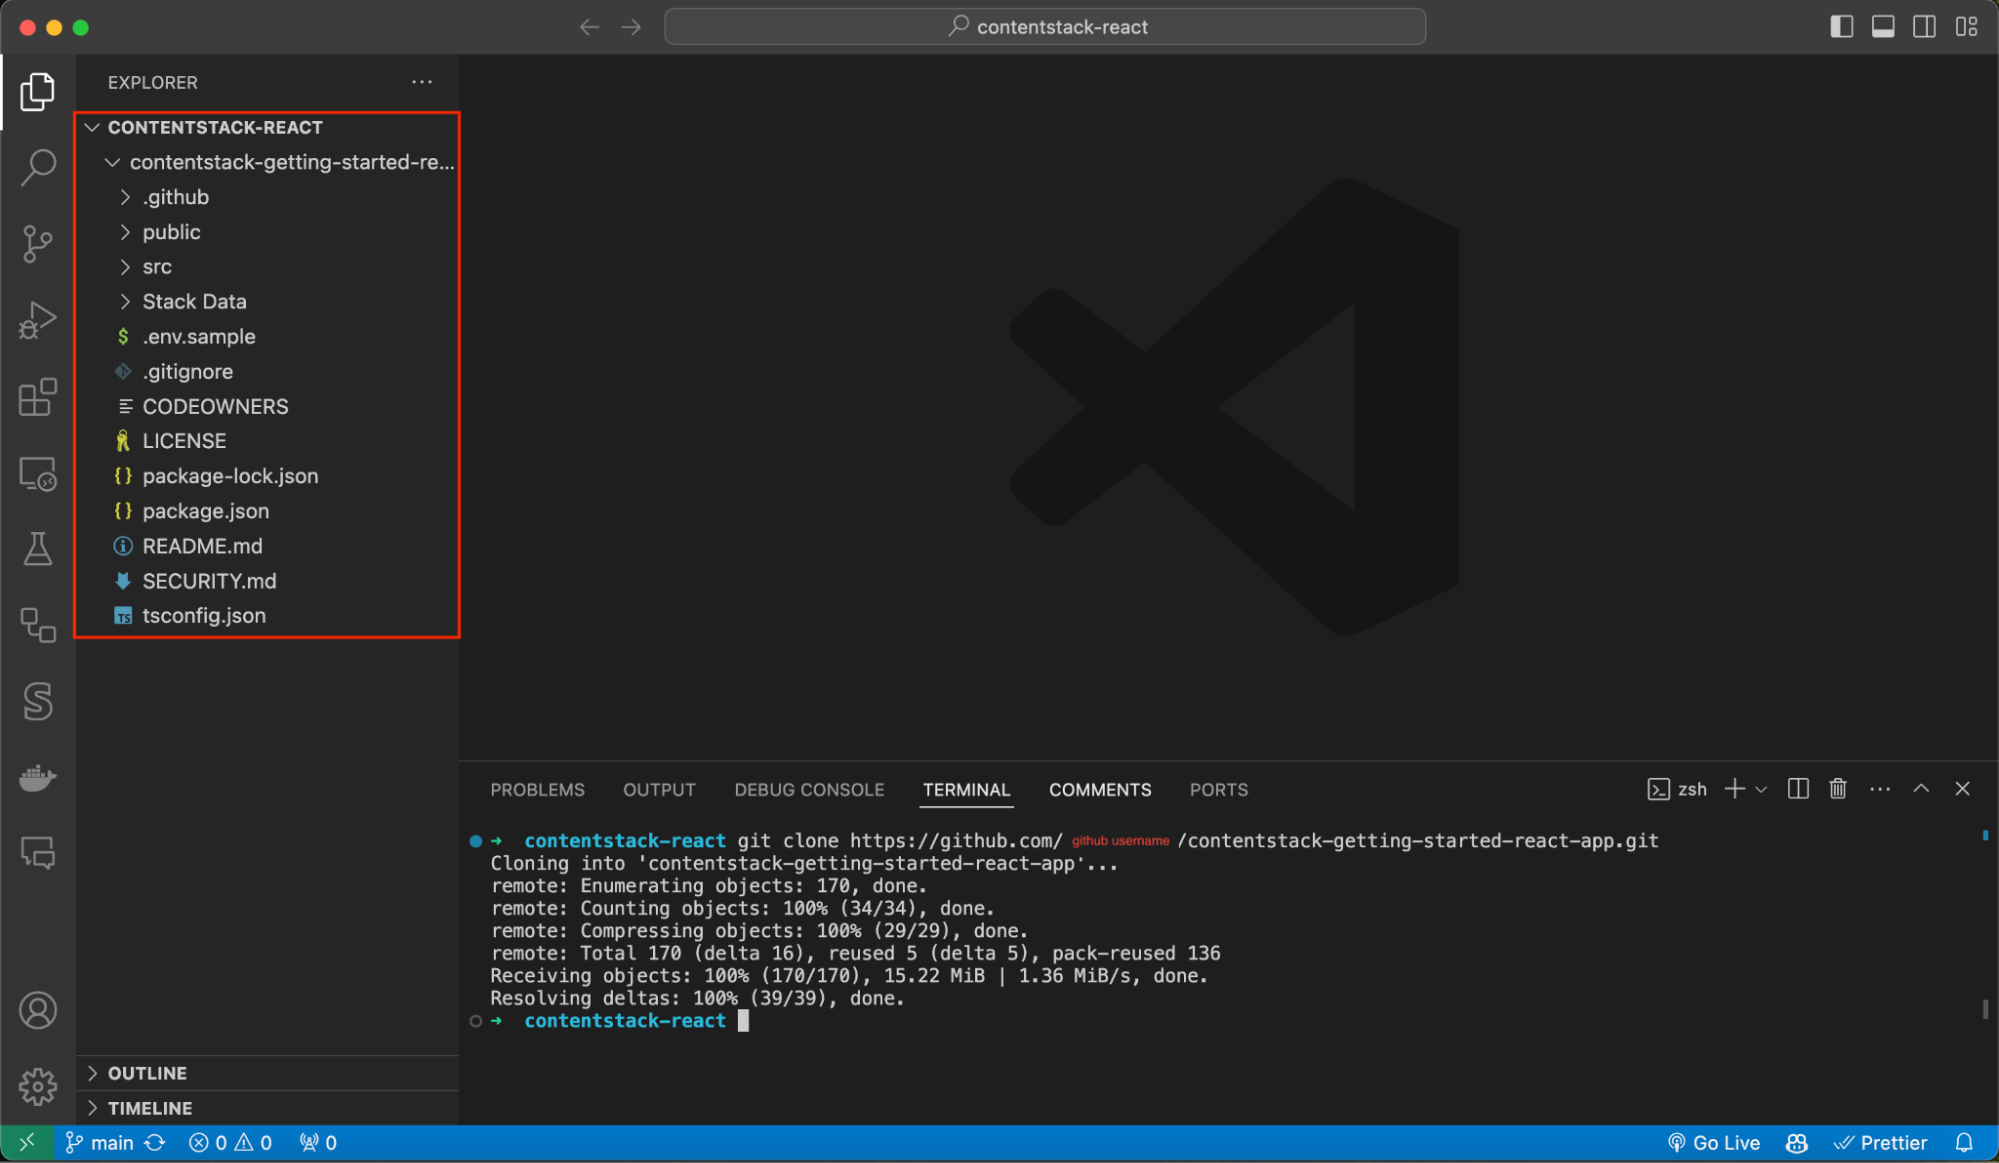
Task: Expand the public folder in explorer
Action: [x=170, y=231]
